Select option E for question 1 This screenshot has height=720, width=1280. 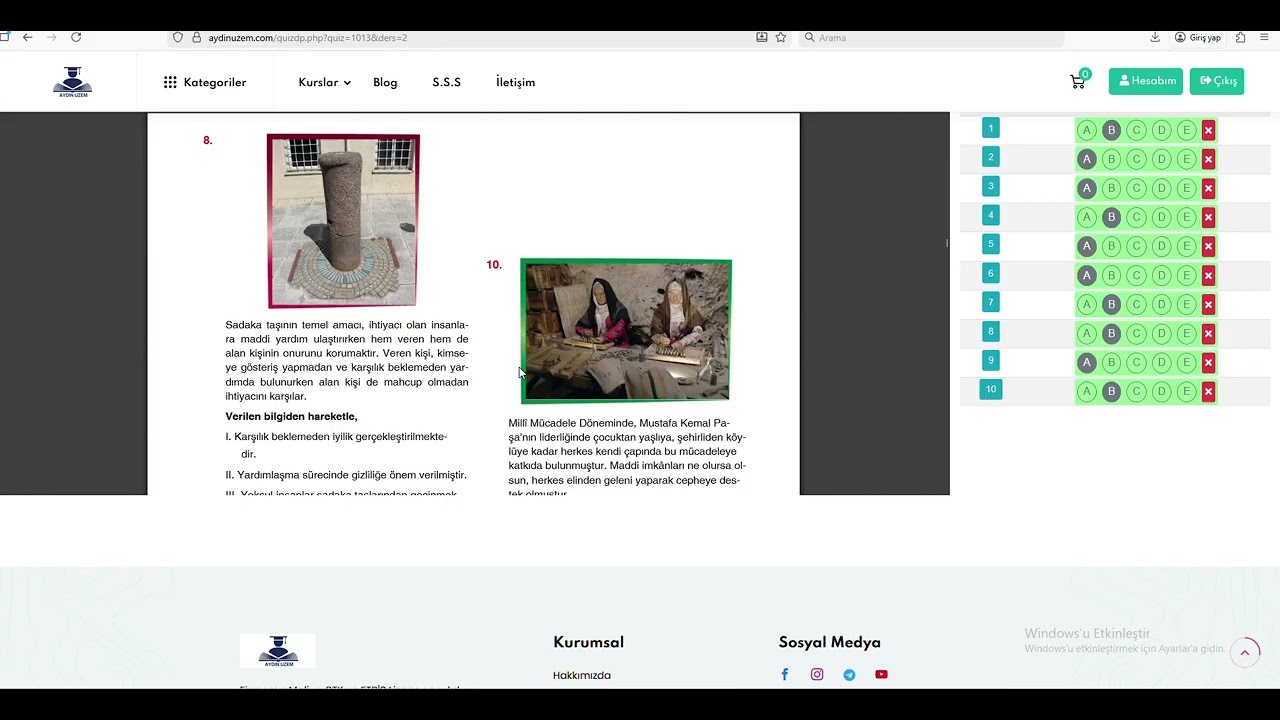tap(1186, 130)
